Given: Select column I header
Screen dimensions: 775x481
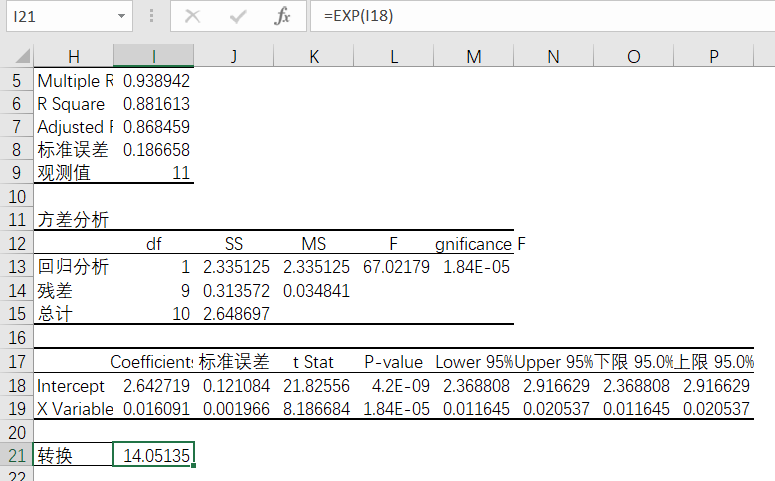Looking at the screenshot, I should click(x=153, y=57).
